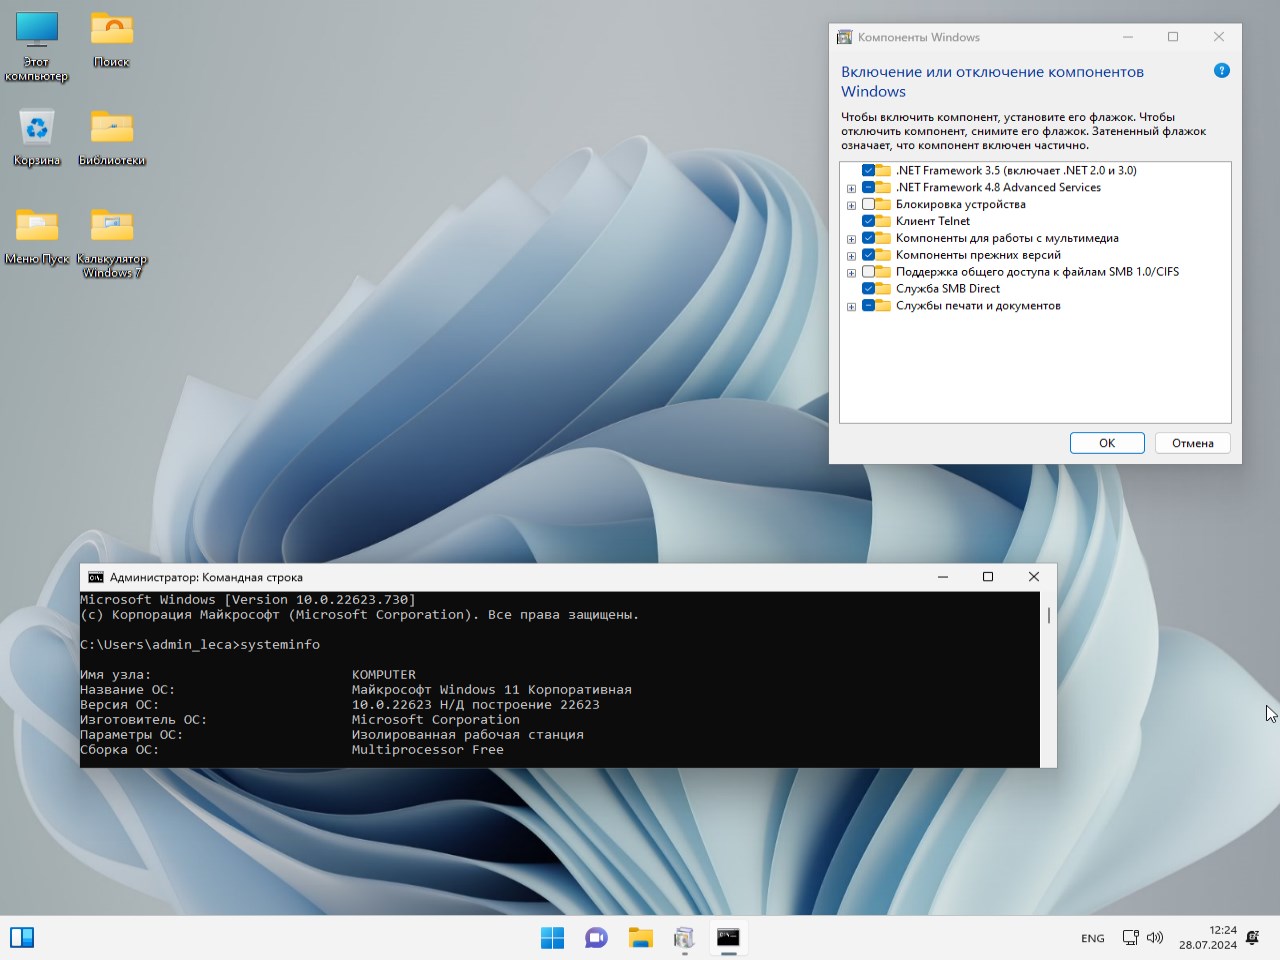The image size is (1280, 960).
Task: Open the Chat app in the taskbar
Action: pyautogui.click(x=596, y=938)
